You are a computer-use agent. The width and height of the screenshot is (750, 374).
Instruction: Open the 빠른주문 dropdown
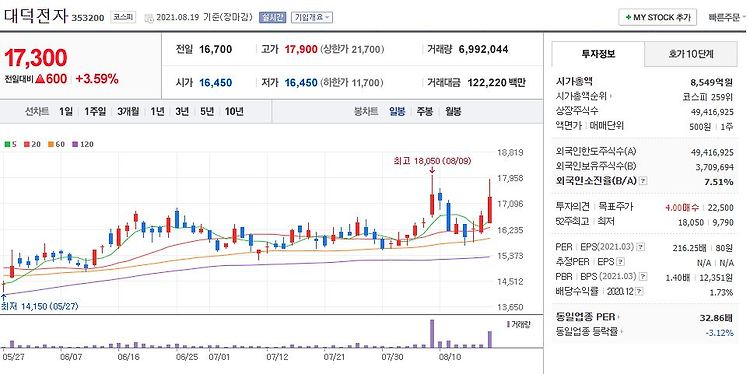pyautogui.click(x=727, y=18)
